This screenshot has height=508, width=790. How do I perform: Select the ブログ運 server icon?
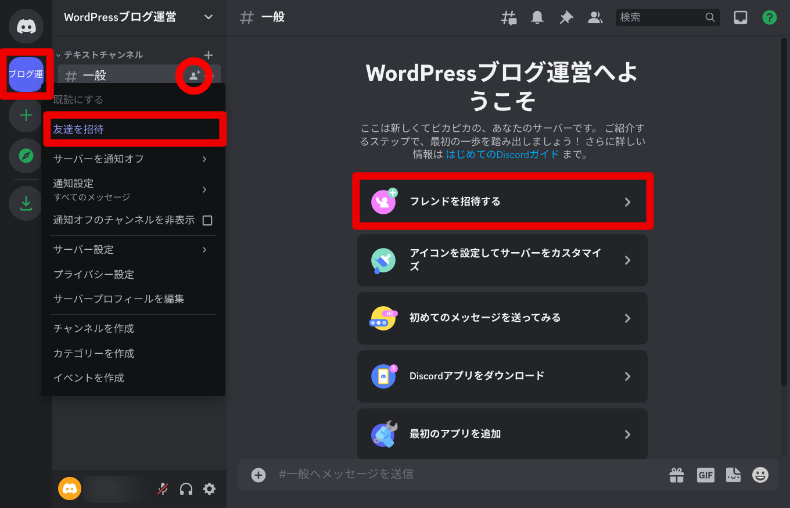tap(26, 74)
